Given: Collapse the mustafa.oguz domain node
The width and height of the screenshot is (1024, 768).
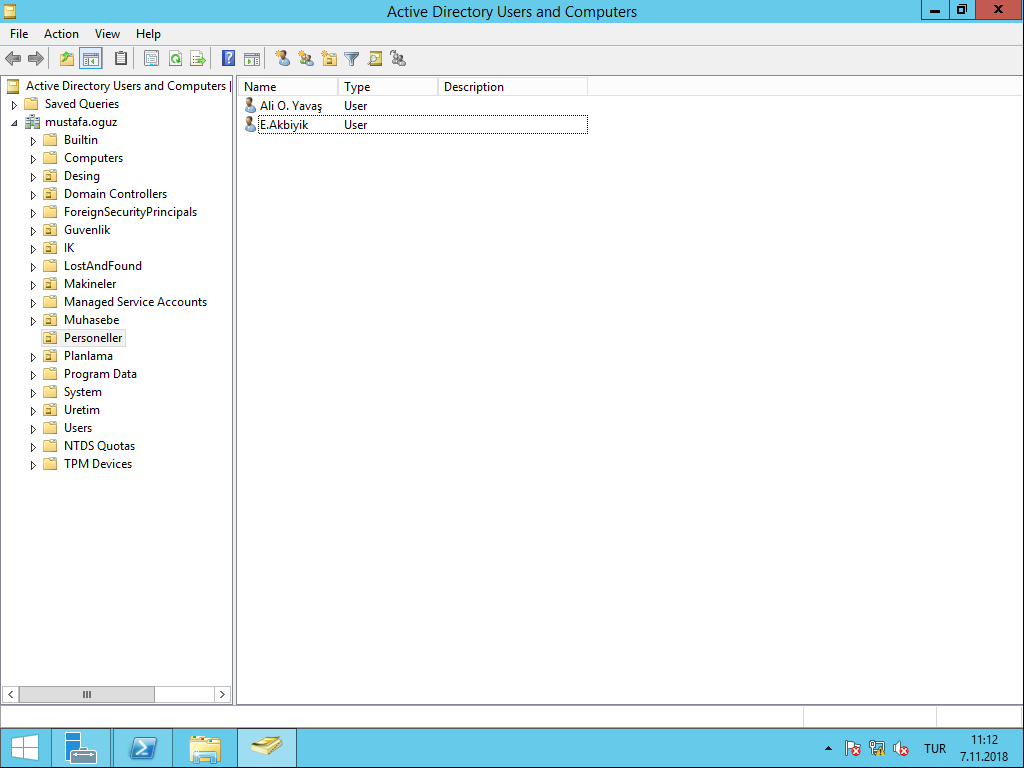Looking at the screenshot, I should (14, 123).
